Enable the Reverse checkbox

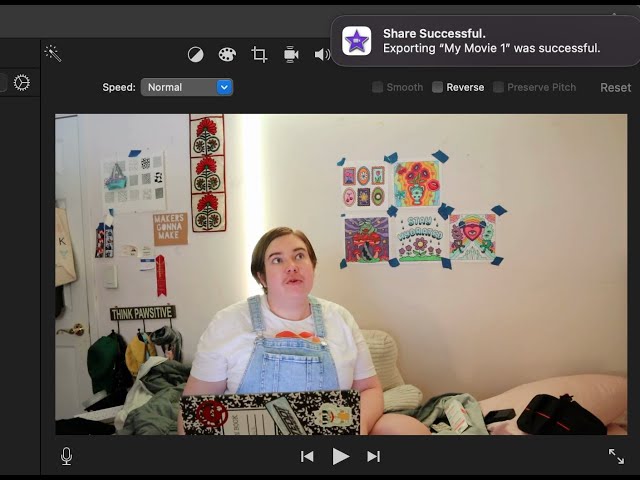click(x=437, y=87)
